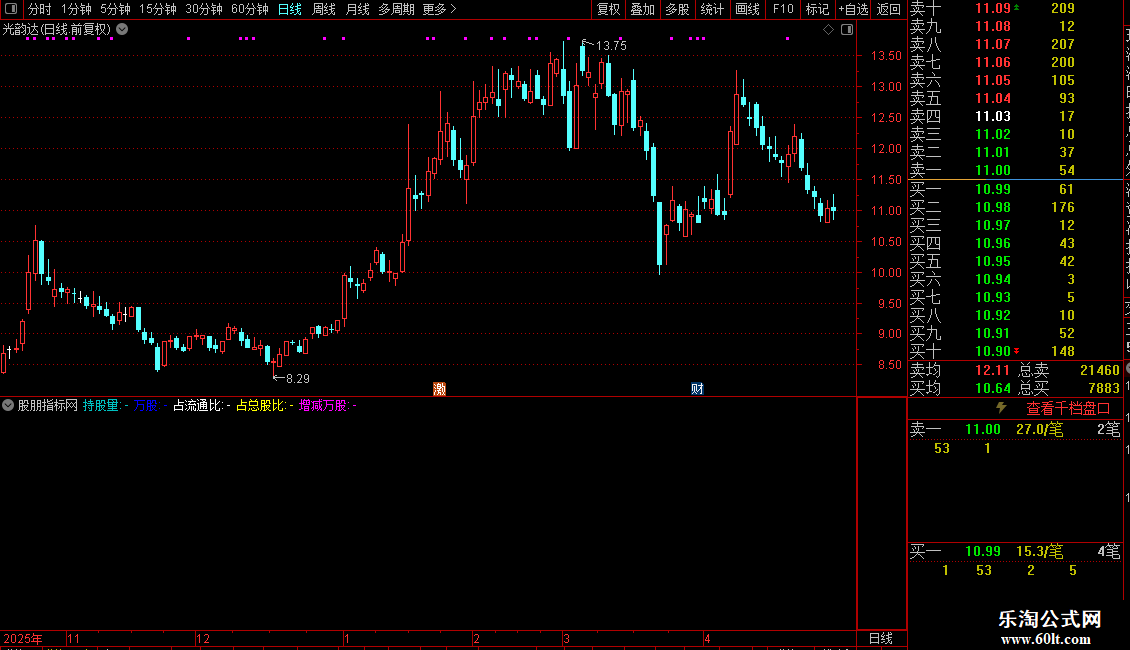Screen dimensions: 1130x650
Task: Click the 13.75 high price label
Action: pyautogui.click(x=611, y=45)
